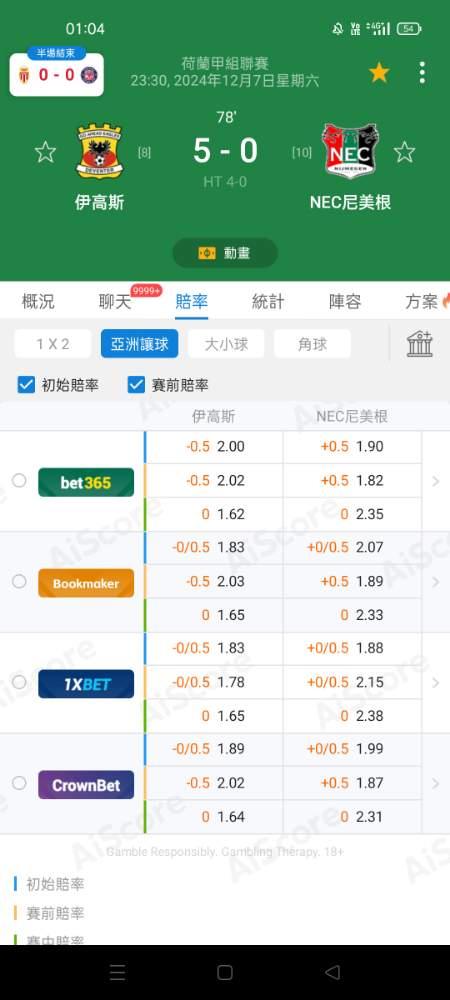The height and width of the screenshot is (1000, 450).
Task: Tap the gold favorite star in header
Action: [x=379, y=73]
